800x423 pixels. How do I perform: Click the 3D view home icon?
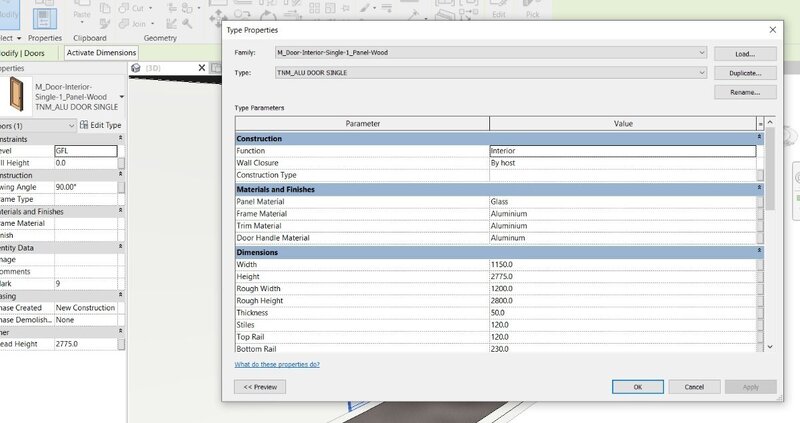pos(138,68)
